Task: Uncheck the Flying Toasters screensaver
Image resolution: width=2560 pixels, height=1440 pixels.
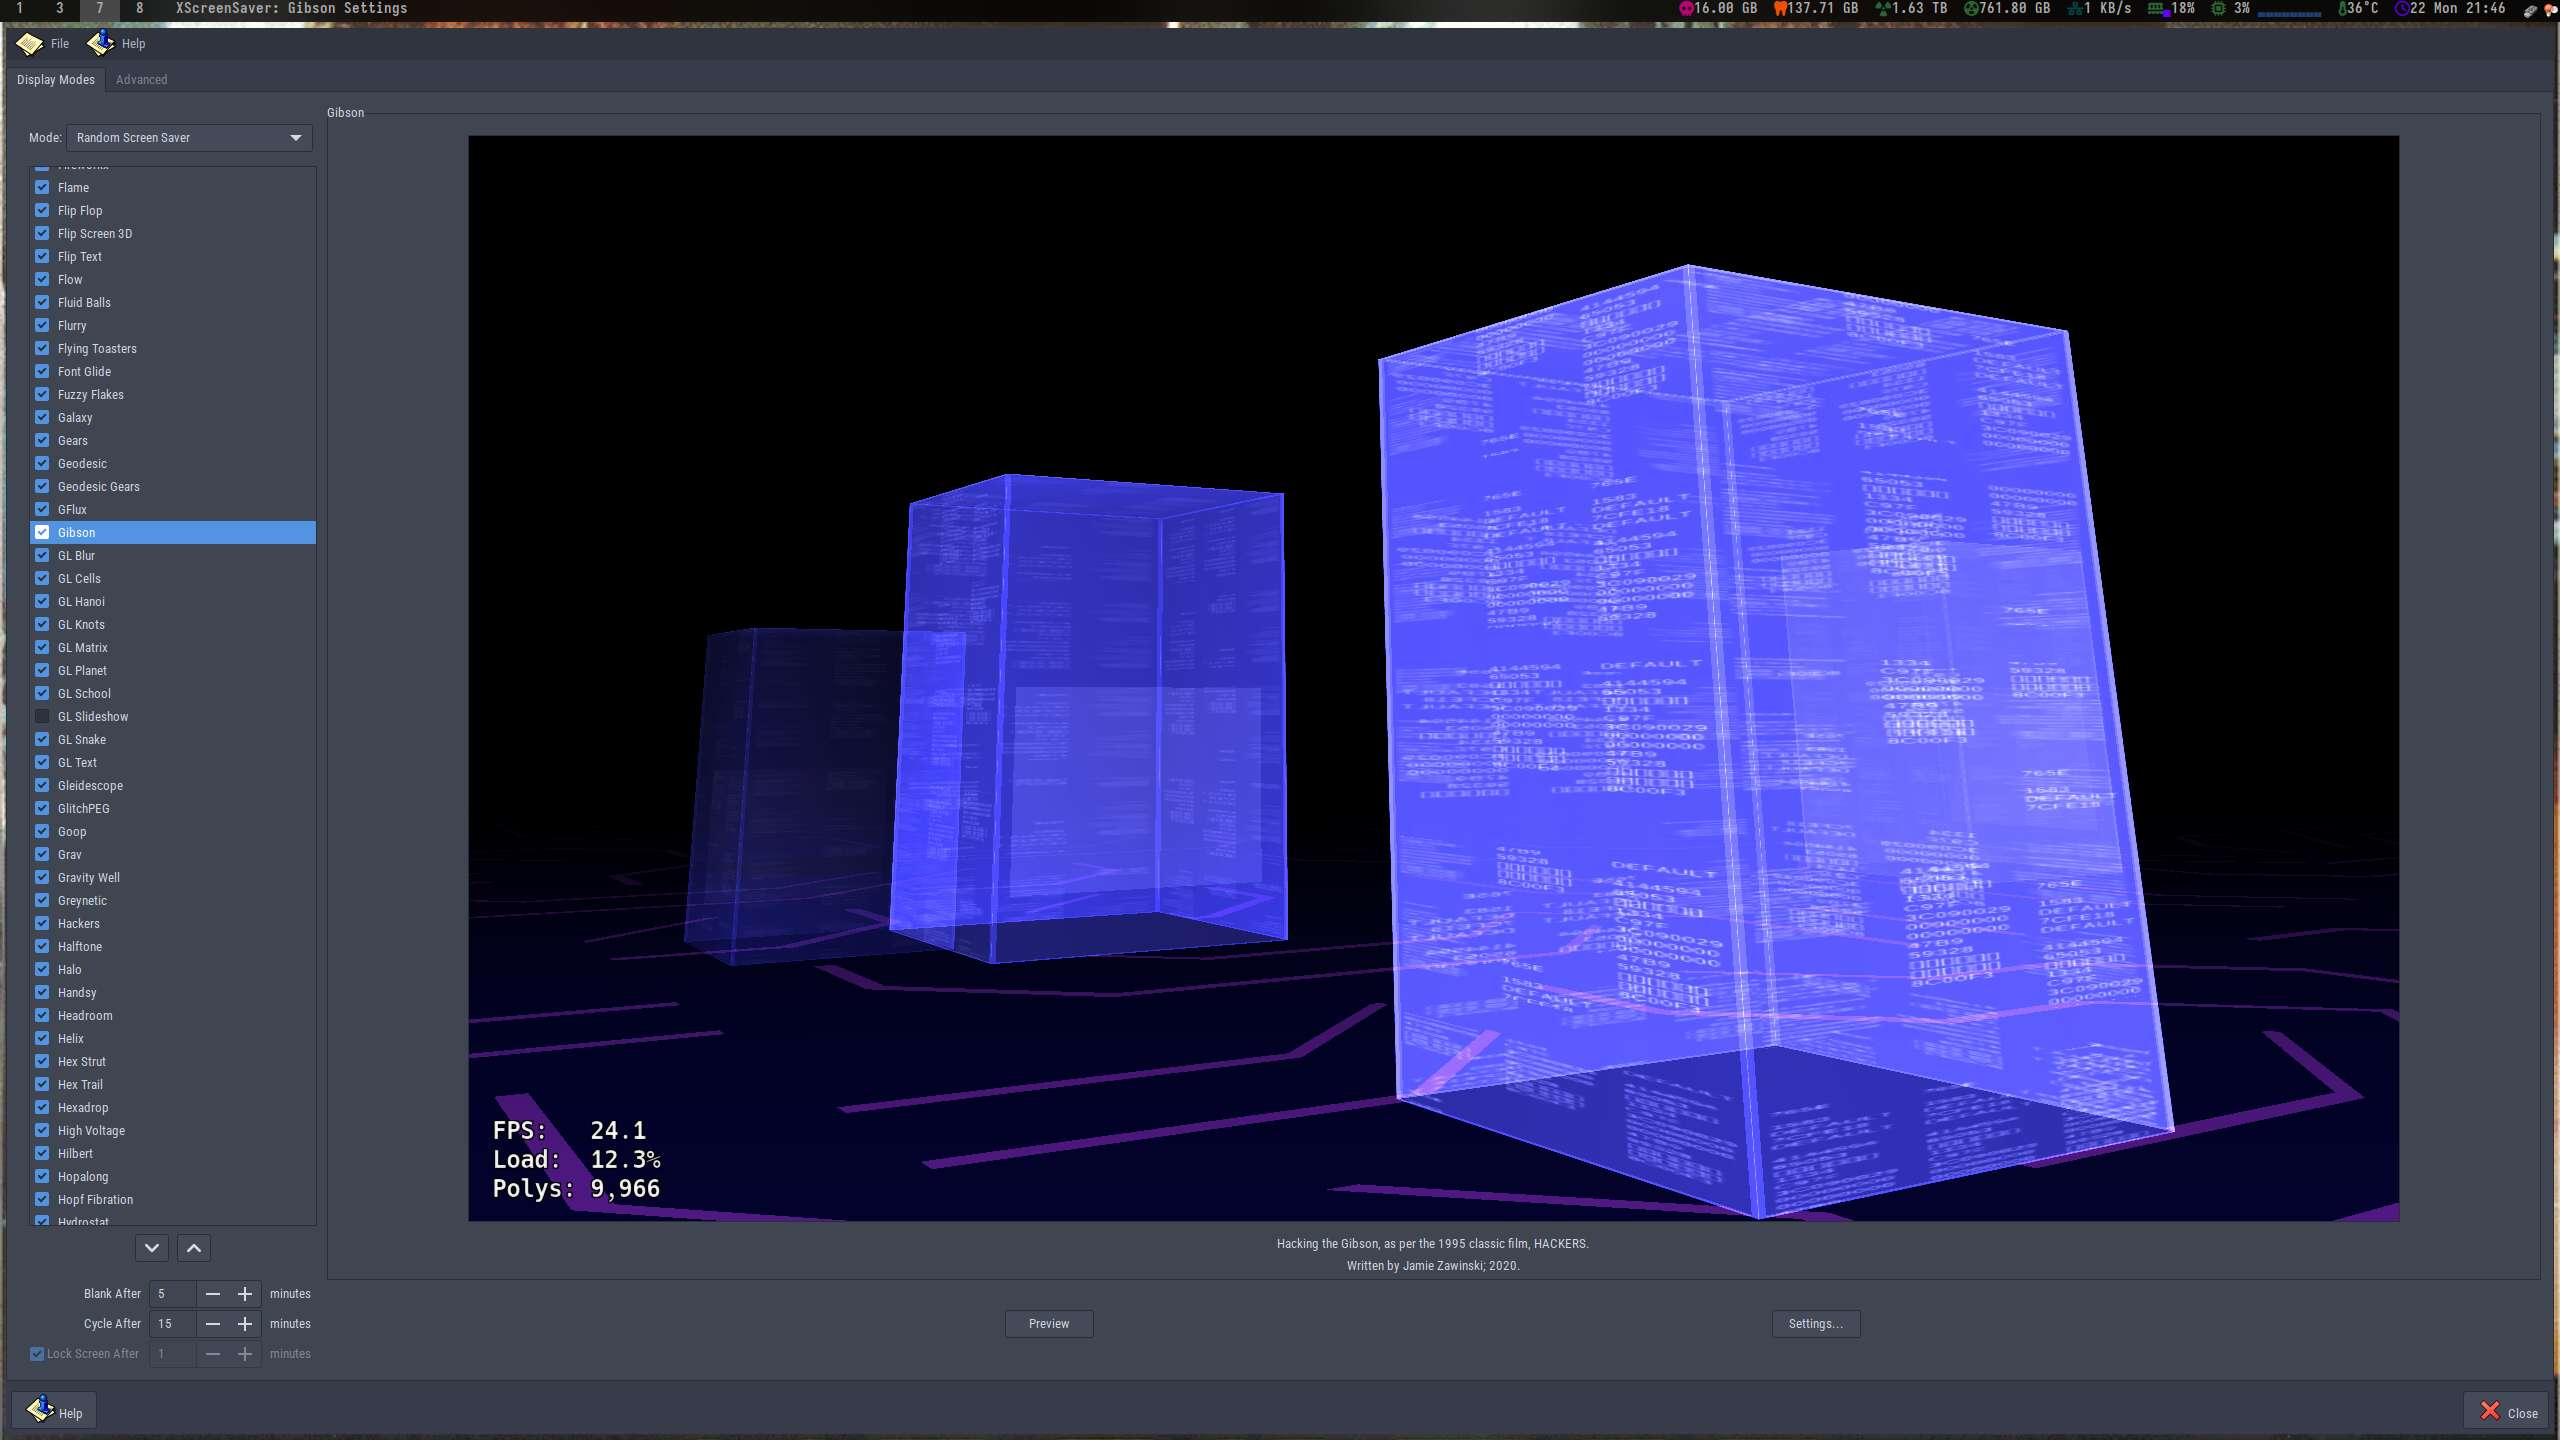Action: (42, 348)
